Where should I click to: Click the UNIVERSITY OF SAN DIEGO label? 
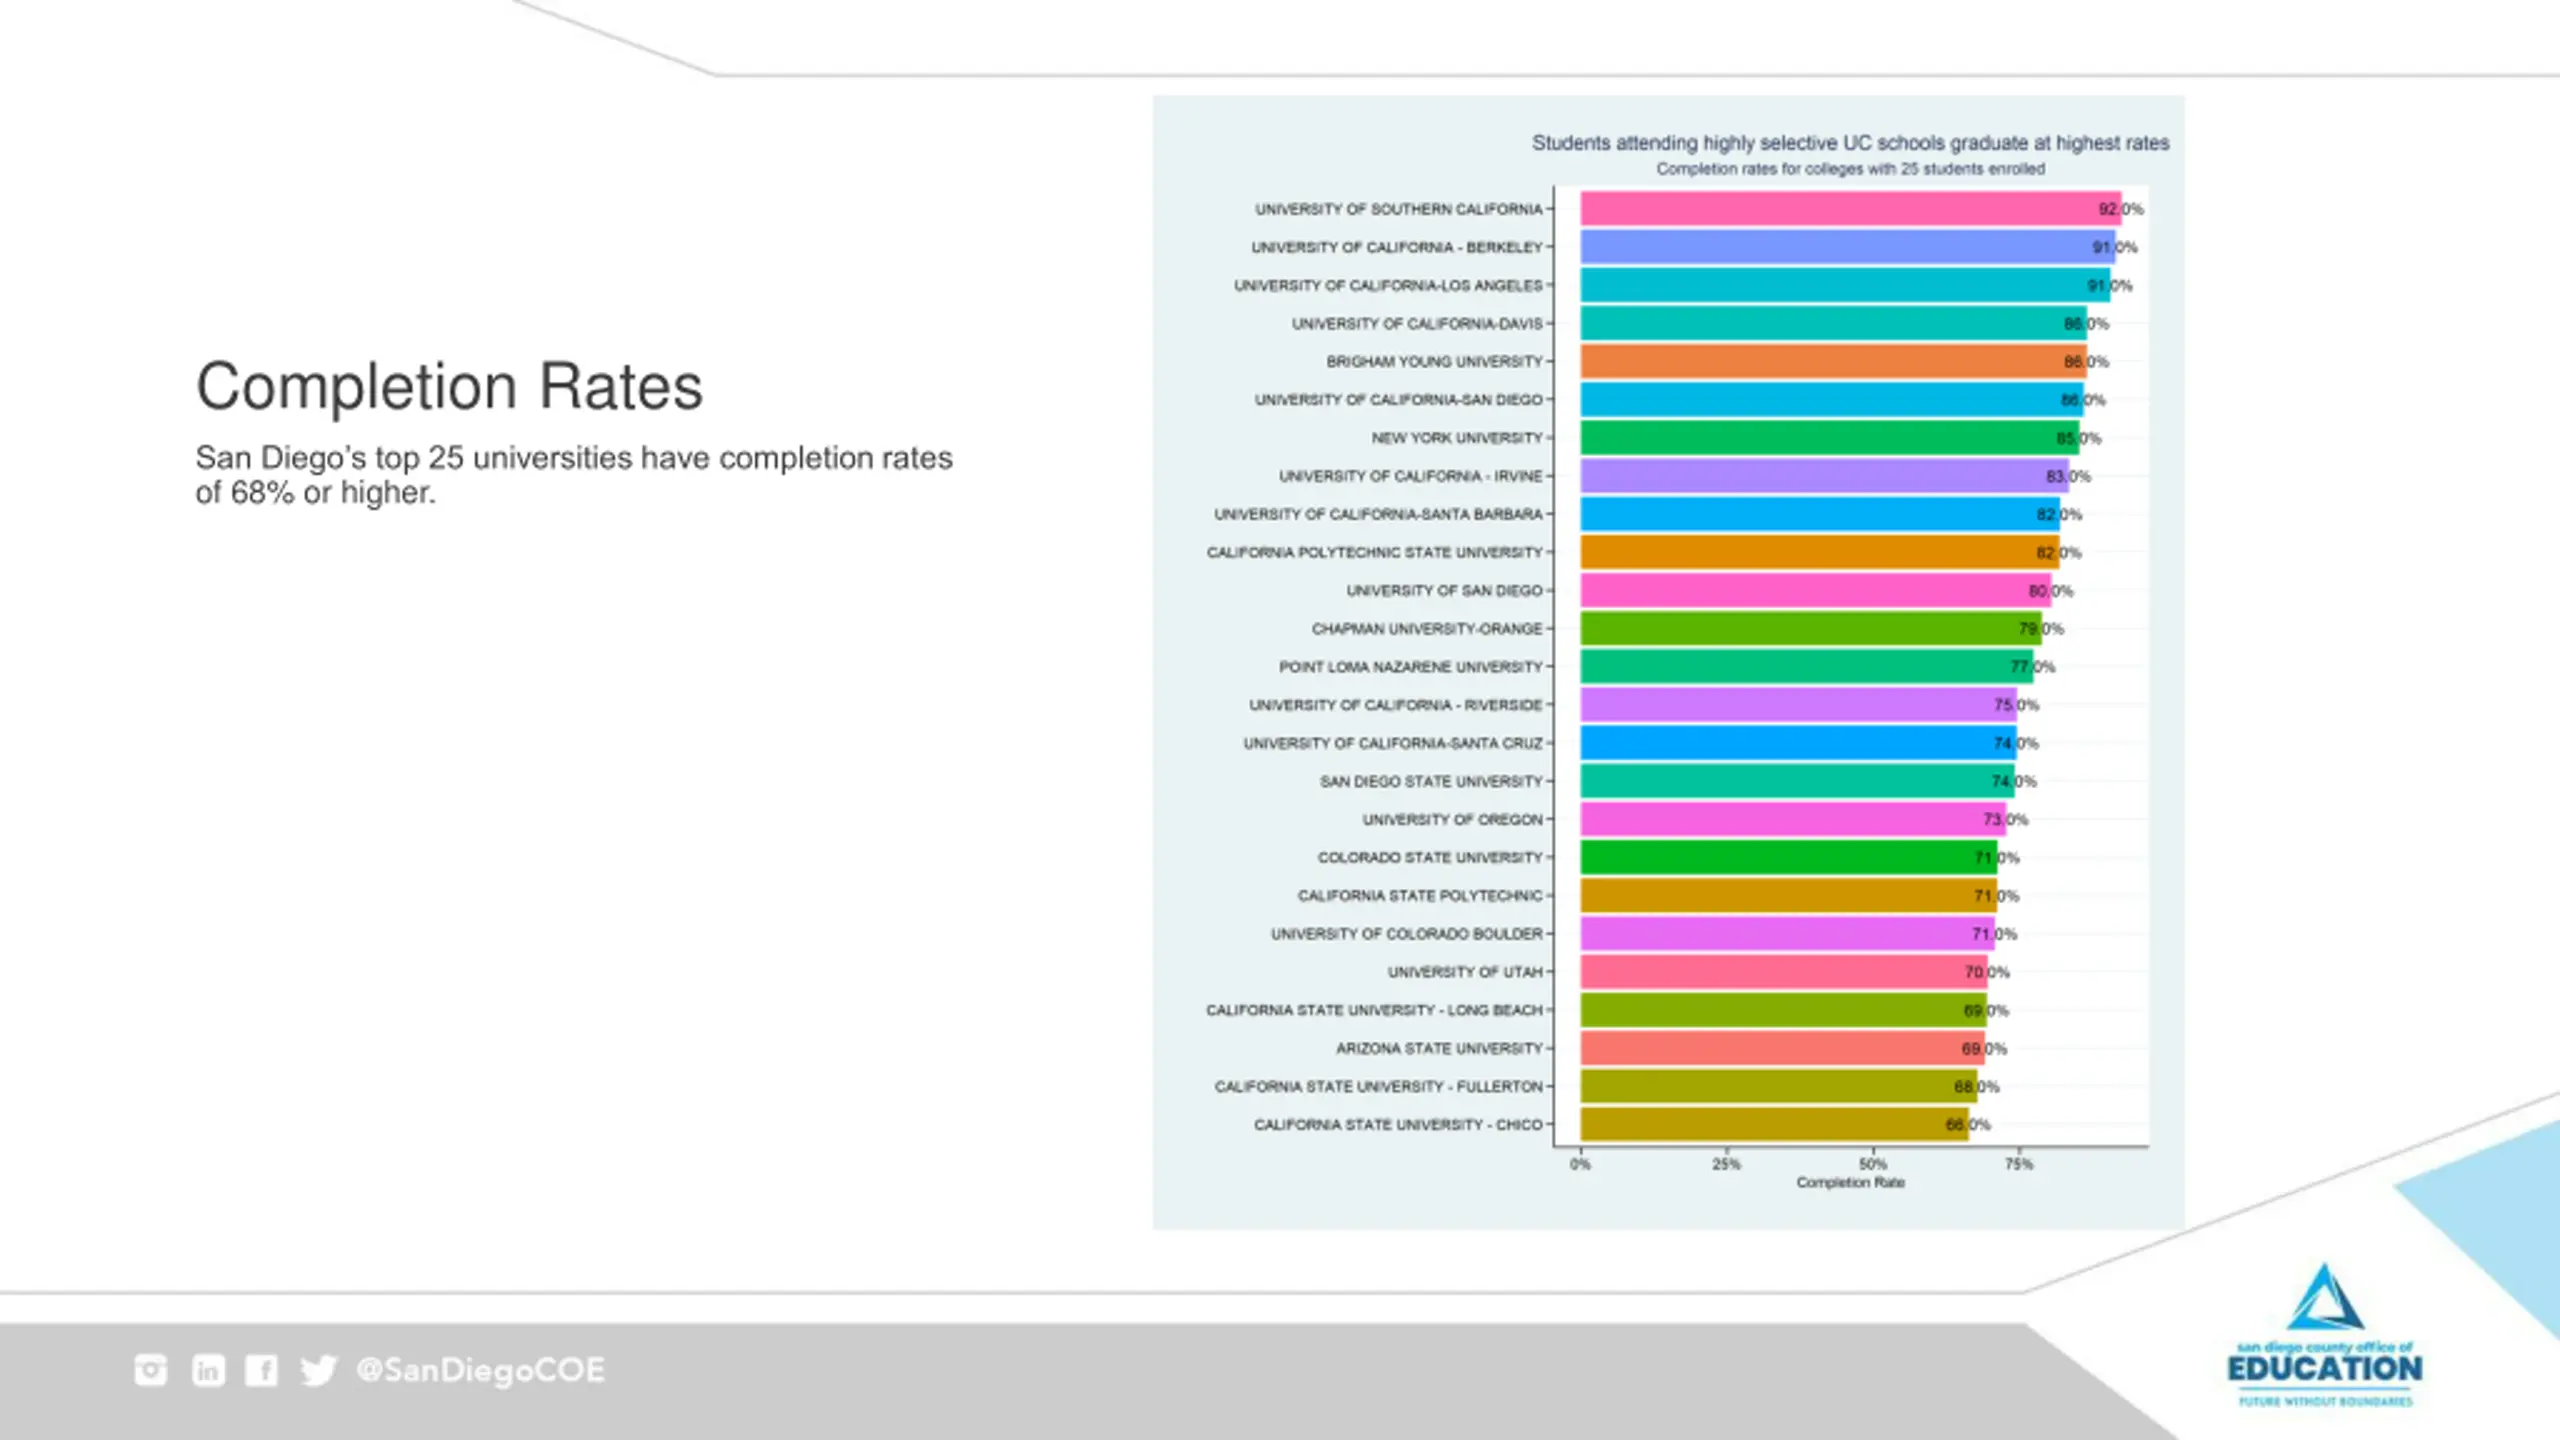point(1445,591)
